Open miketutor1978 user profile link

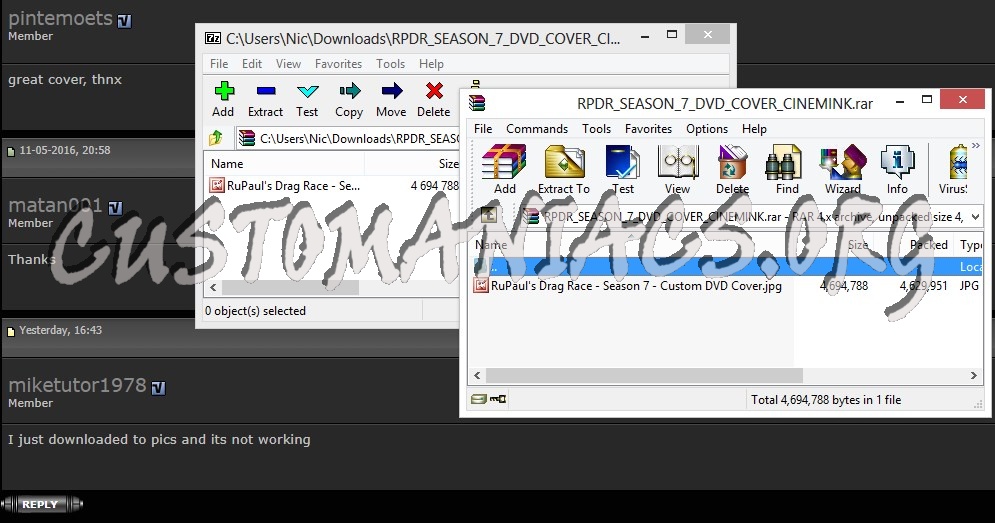77,385
